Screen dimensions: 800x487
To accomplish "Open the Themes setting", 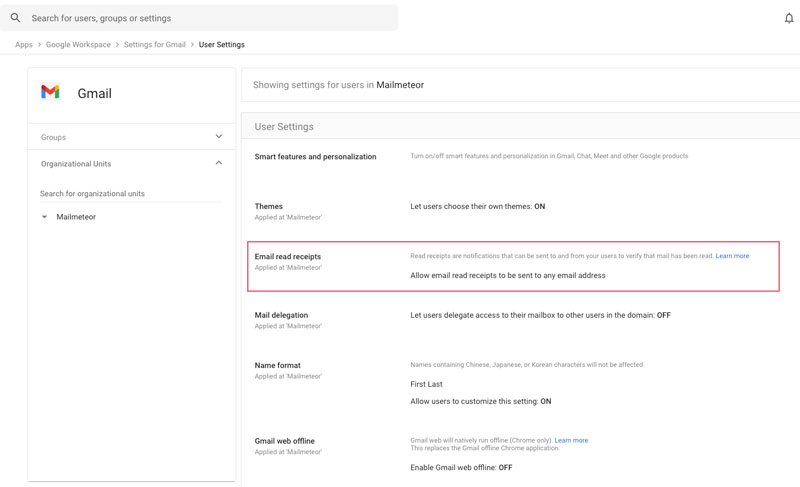I will 268,206.
